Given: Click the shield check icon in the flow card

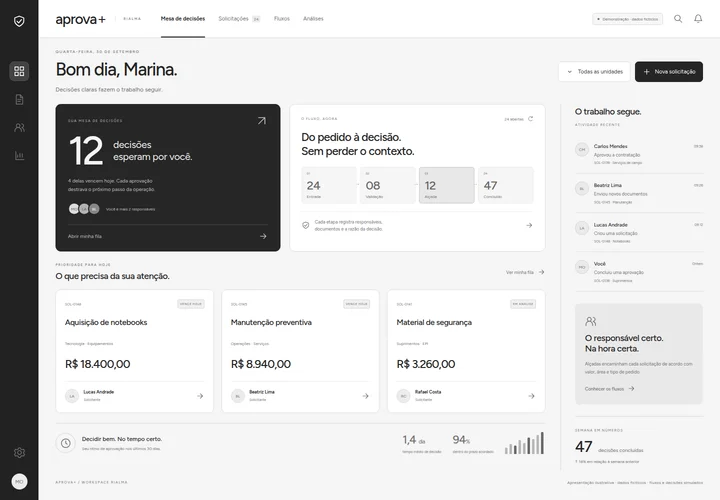Looking at the screenshot, I should (x=305, y=225).
